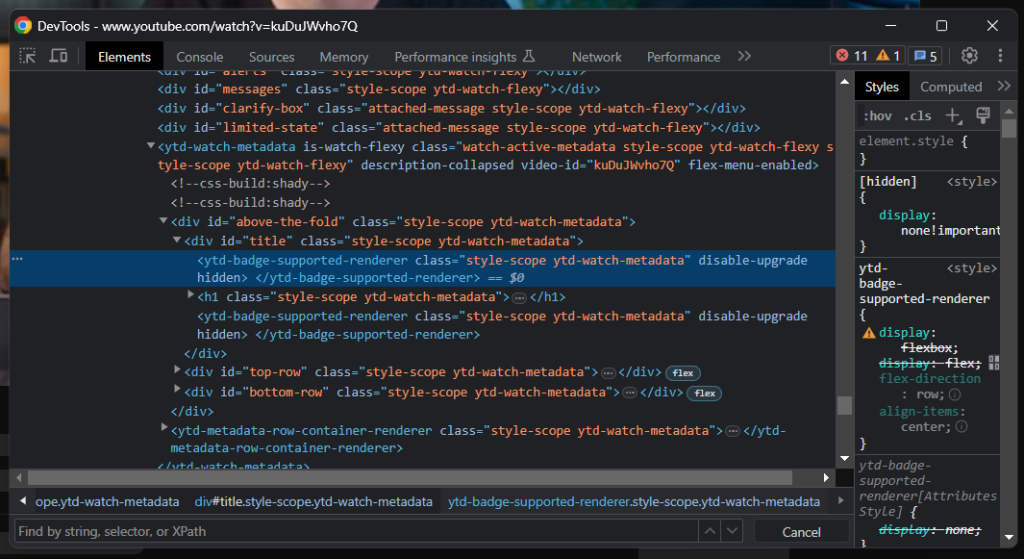The image size is (1024, 559).
Task: Switch to the Console tab
Action: 200,57
